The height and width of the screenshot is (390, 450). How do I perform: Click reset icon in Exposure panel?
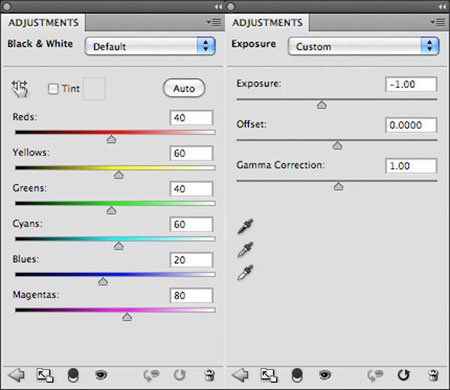click(x=403, y=375)
